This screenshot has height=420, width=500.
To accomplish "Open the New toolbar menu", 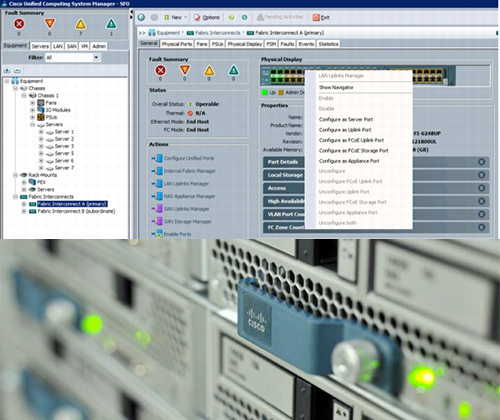I will pos(176,17).
